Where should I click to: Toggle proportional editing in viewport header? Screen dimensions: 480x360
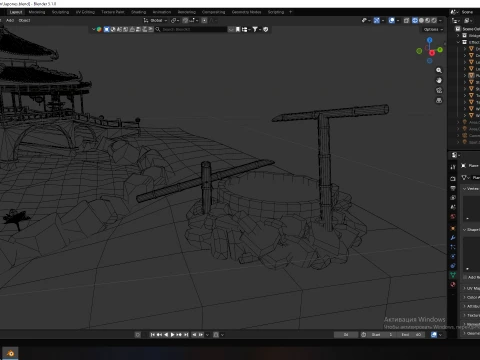(204, 20)
